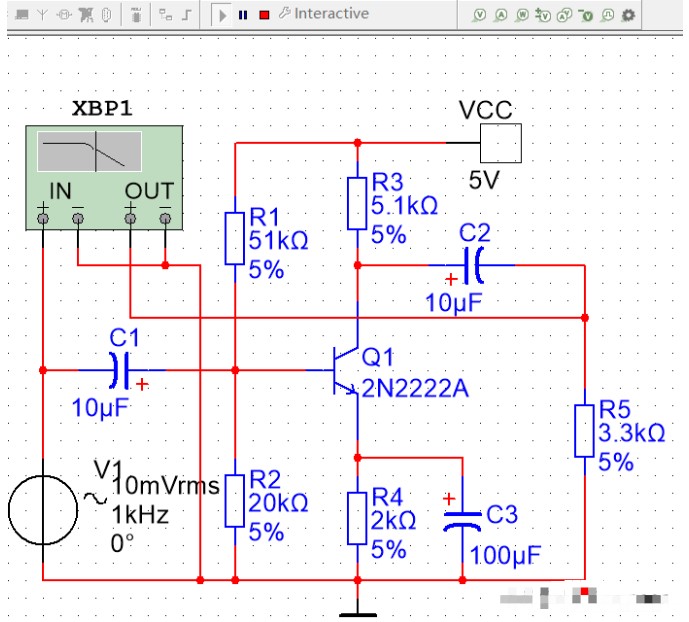Click the hierarchical block icon
689x622 pixels.
(166, 15)
